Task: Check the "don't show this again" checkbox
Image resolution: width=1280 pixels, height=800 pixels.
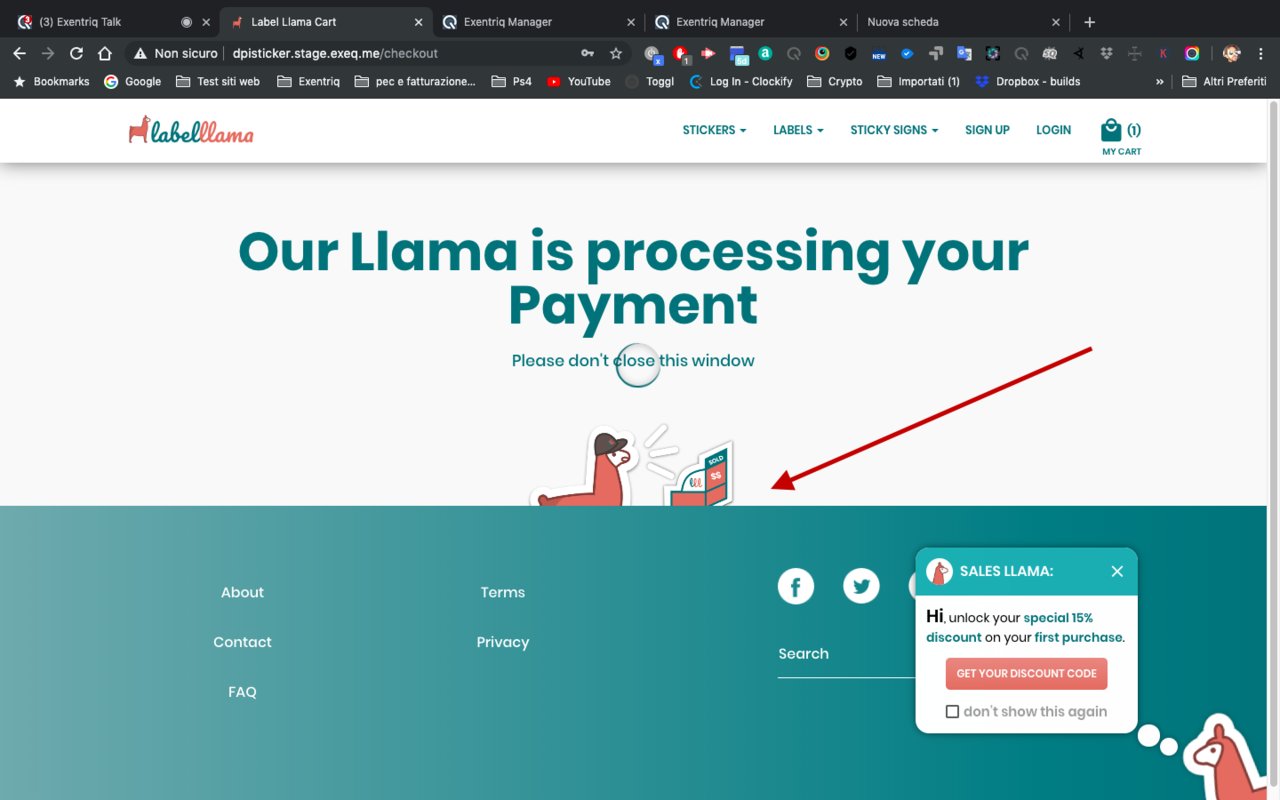Action: pos(952,712)
